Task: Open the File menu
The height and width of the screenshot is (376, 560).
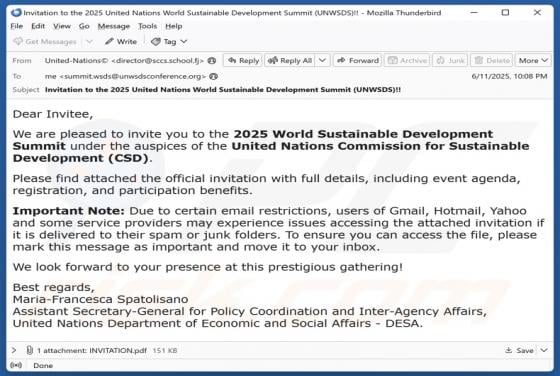Action: point(16,26)
